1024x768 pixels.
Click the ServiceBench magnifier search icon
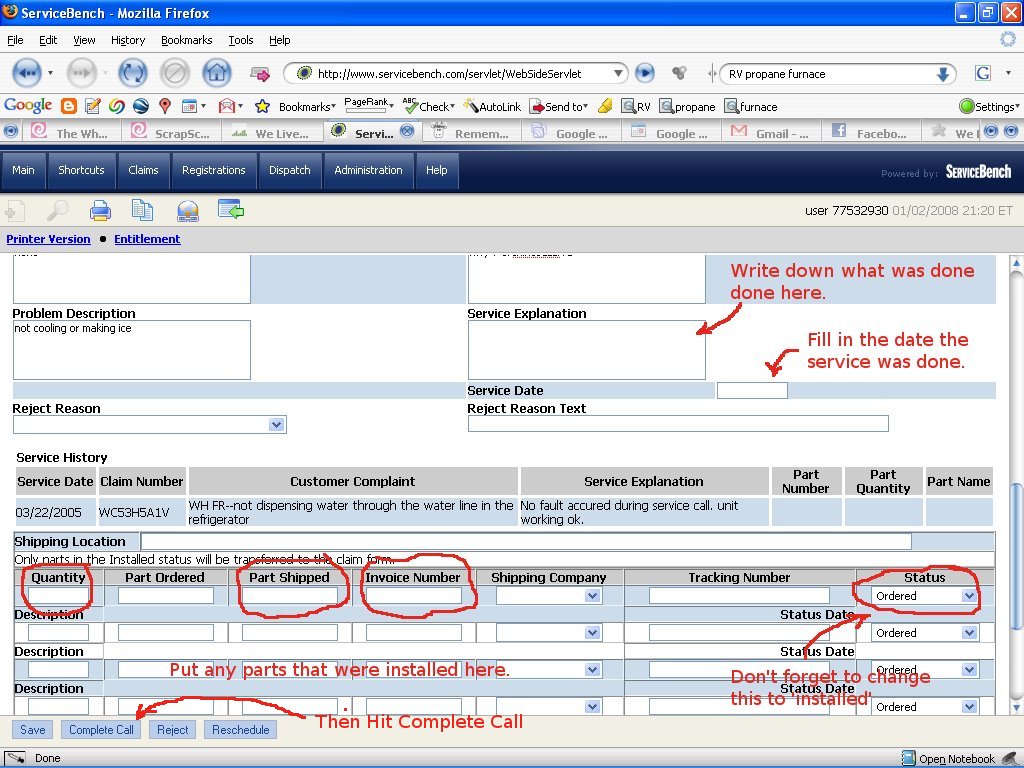57,210
